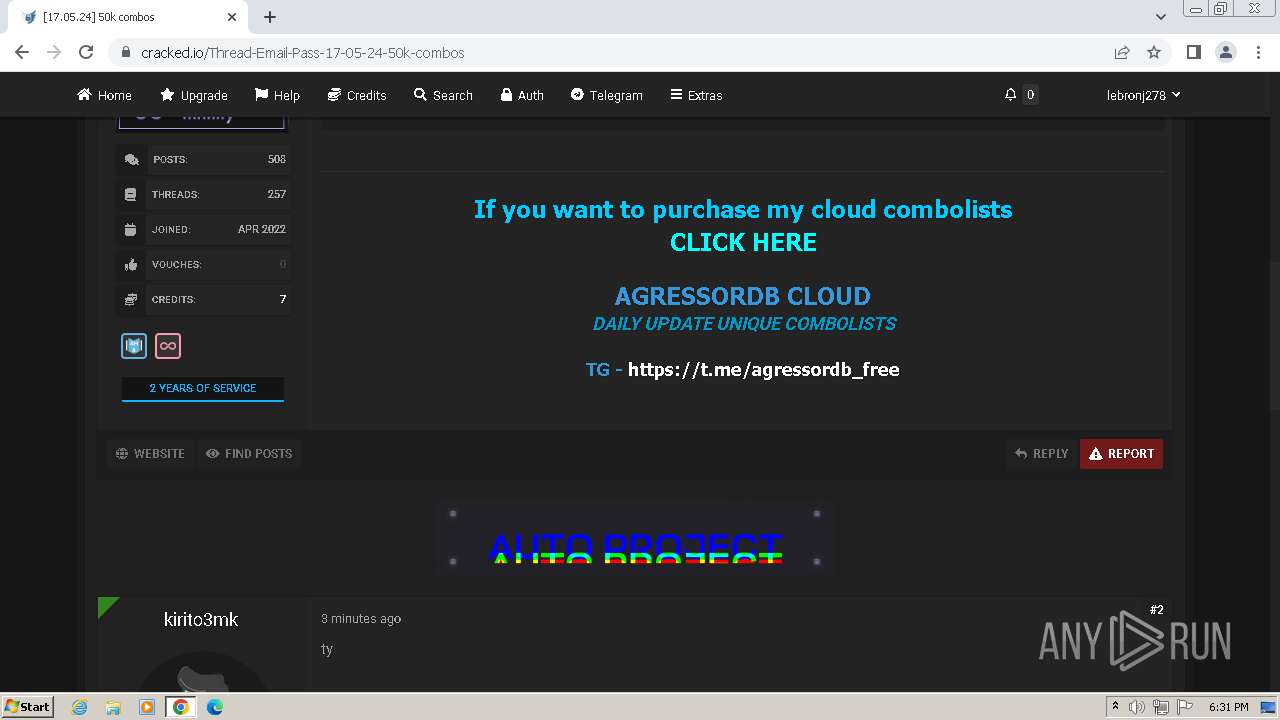Open the Chrome profile avatar
This screenshot has height=720, width=1280.
coord(1225,52)
